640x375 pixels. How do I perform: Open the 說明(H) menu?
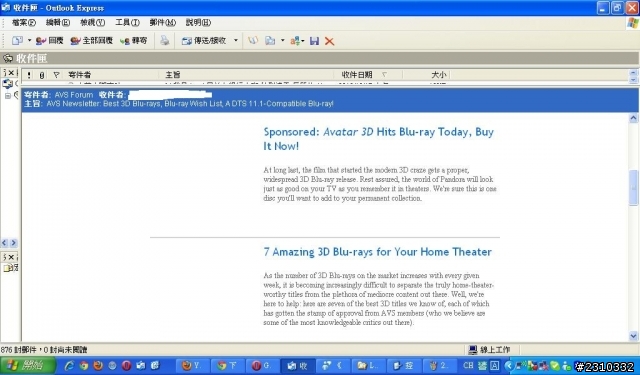[198, 22]
